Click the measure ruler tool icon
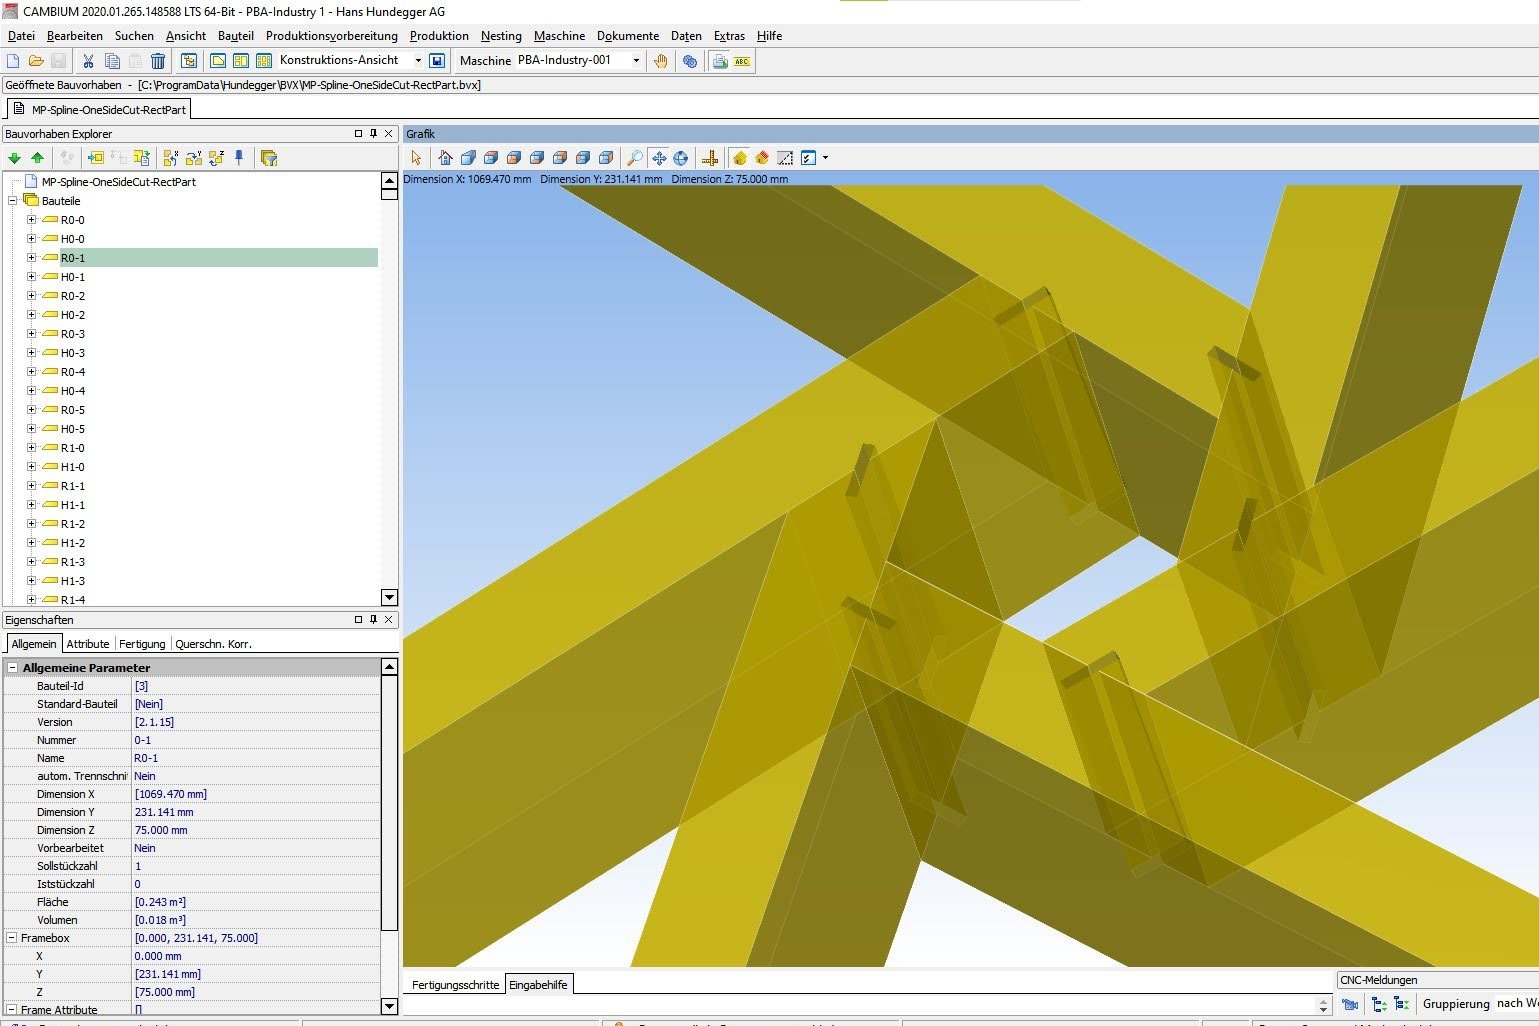This screenshot has height=1026, width=1539. (x=710, y=158)
